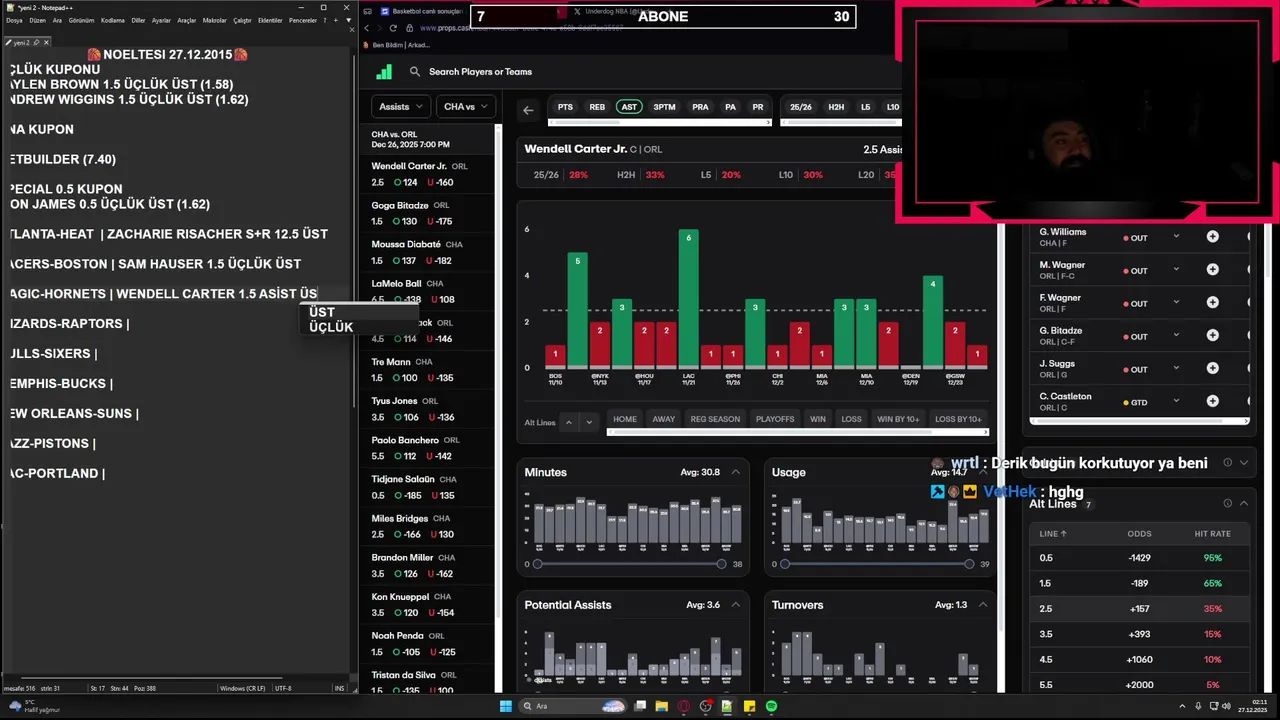Viewport: 1280px width, 720px height.
Task: Collapse the Alt Lines section
Action: coord(1244,503)
